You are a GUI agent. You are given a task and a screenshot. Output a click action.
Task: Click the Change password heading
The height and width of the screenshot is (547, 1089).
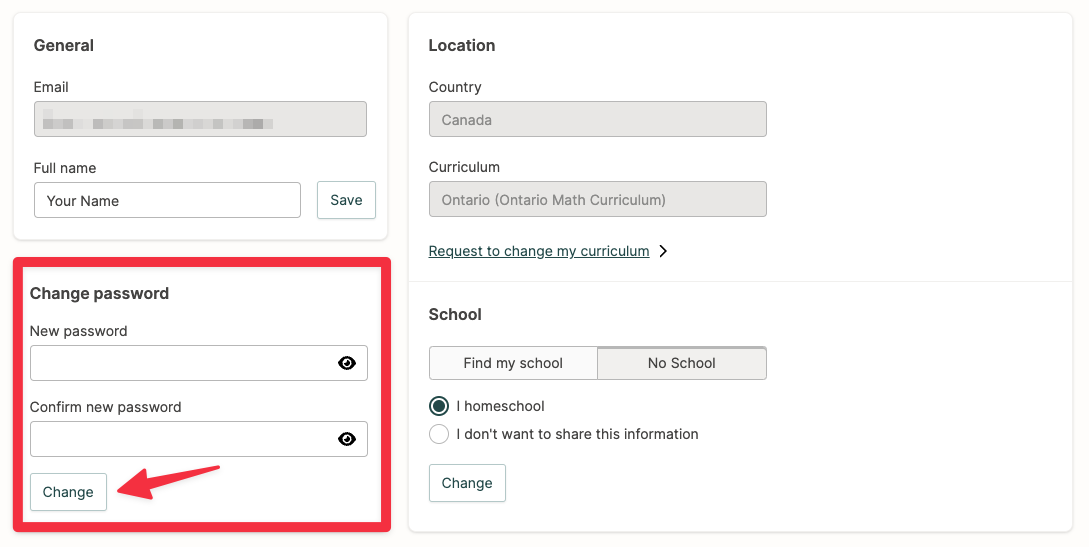click(99, 294)
